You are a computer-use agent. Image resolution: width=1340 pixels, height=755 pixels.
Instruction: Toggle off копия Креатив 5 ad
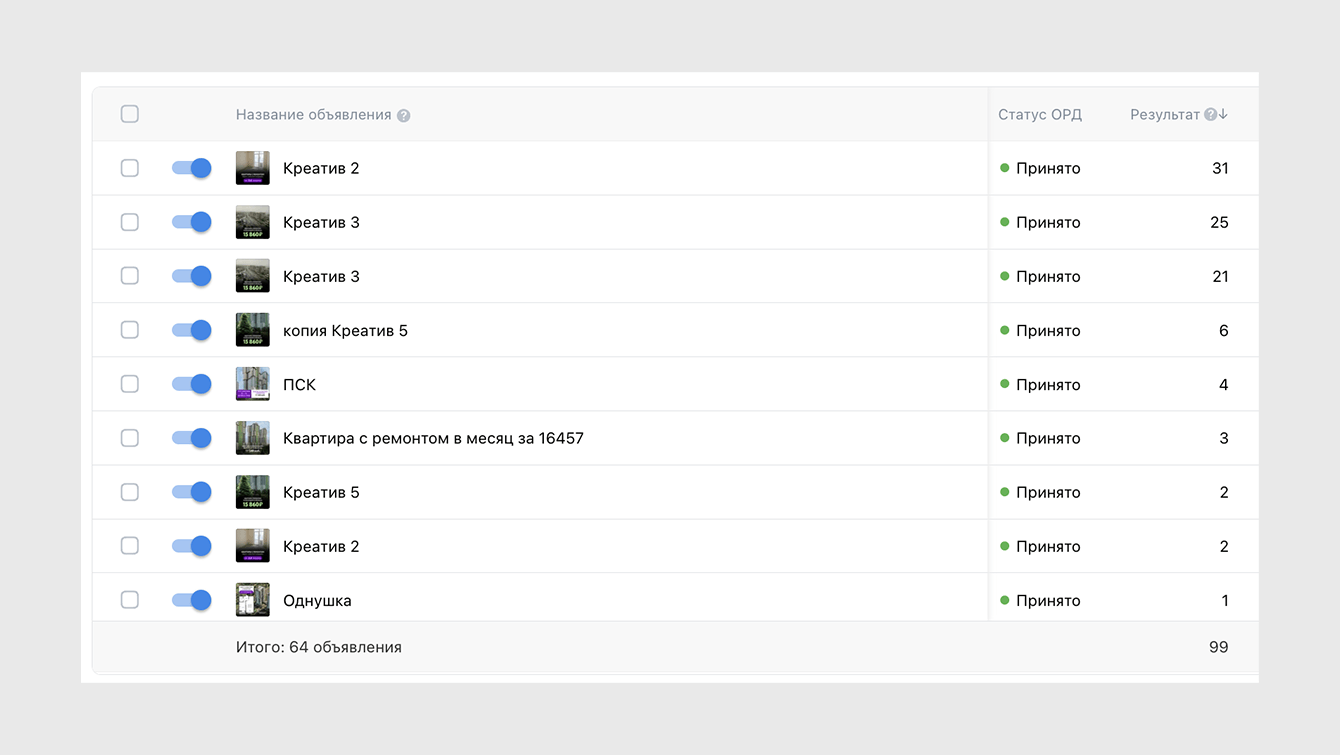(x=192, y=330)
